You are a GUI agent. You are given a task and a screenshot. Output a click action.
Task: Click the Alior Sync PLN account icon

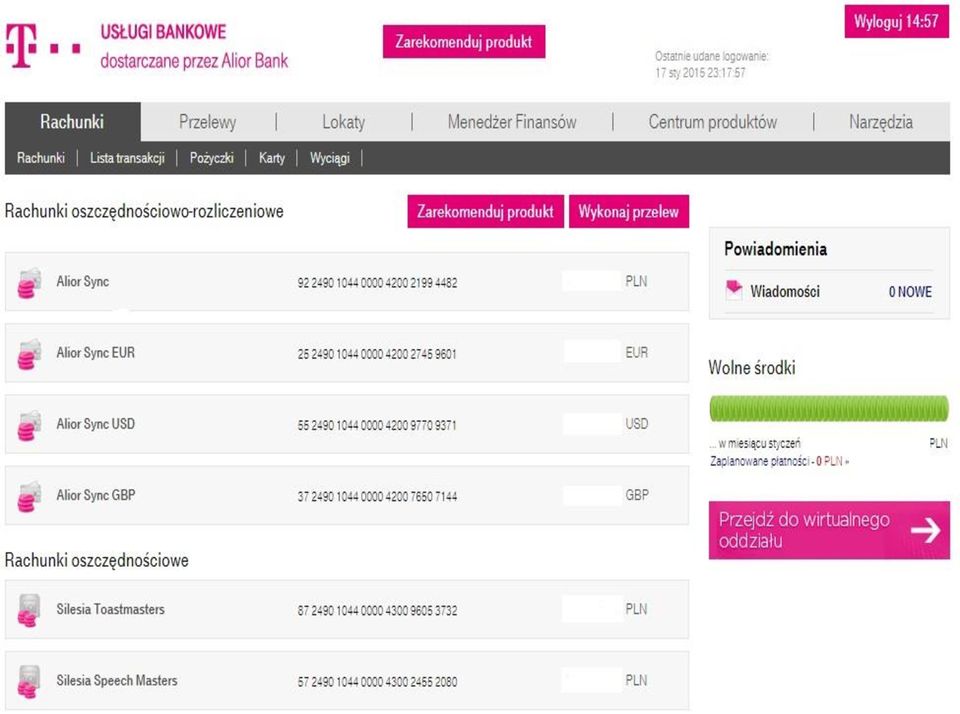(x=29, y=283)
